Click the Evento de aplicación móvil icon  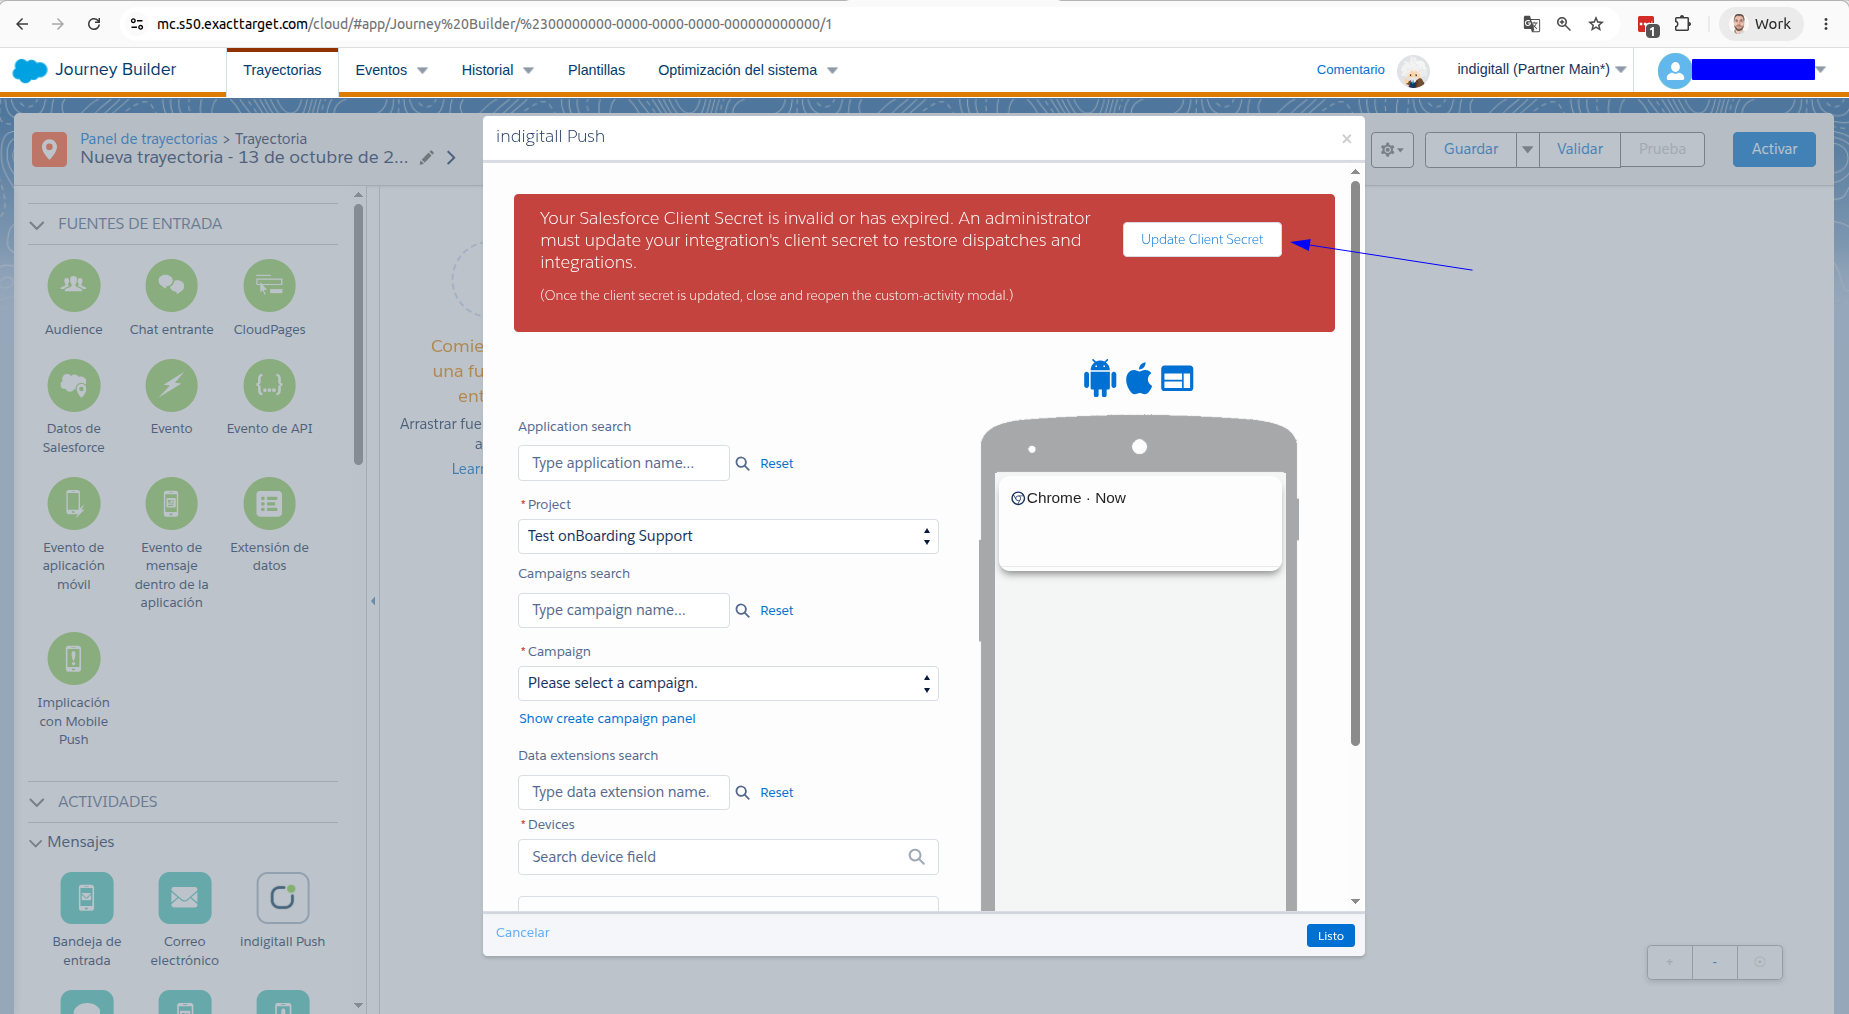point(74,504)
